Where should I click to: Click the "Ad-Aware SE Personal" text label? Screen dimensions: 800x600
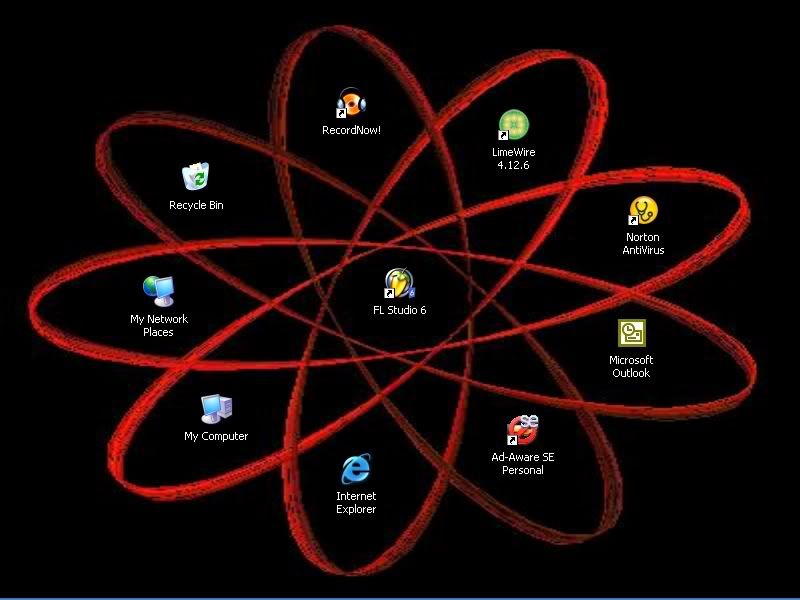522,463
